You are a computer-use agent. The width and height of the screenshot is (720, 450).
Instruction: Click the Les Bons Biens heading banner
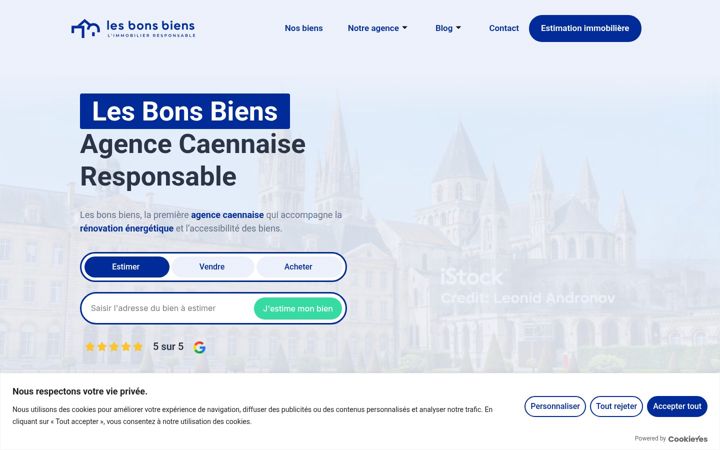[185, 111]
